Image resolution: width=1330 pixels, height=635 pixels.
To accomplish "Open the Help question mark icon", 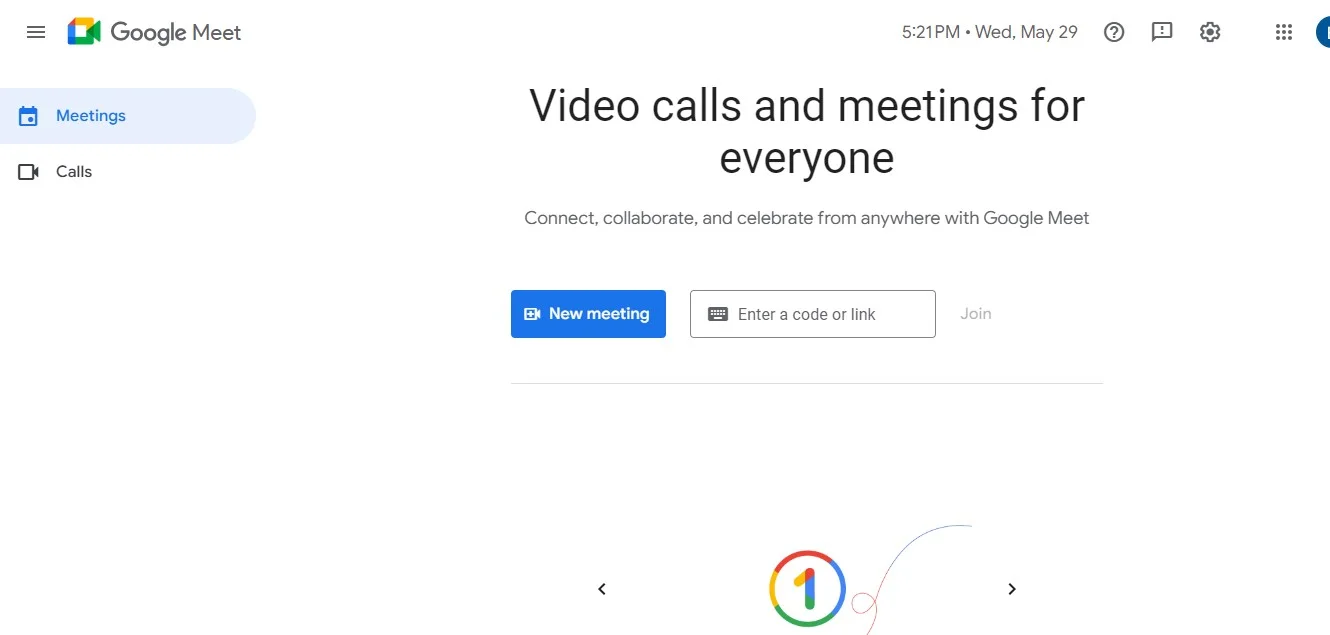I will [x=1114, y=32].
